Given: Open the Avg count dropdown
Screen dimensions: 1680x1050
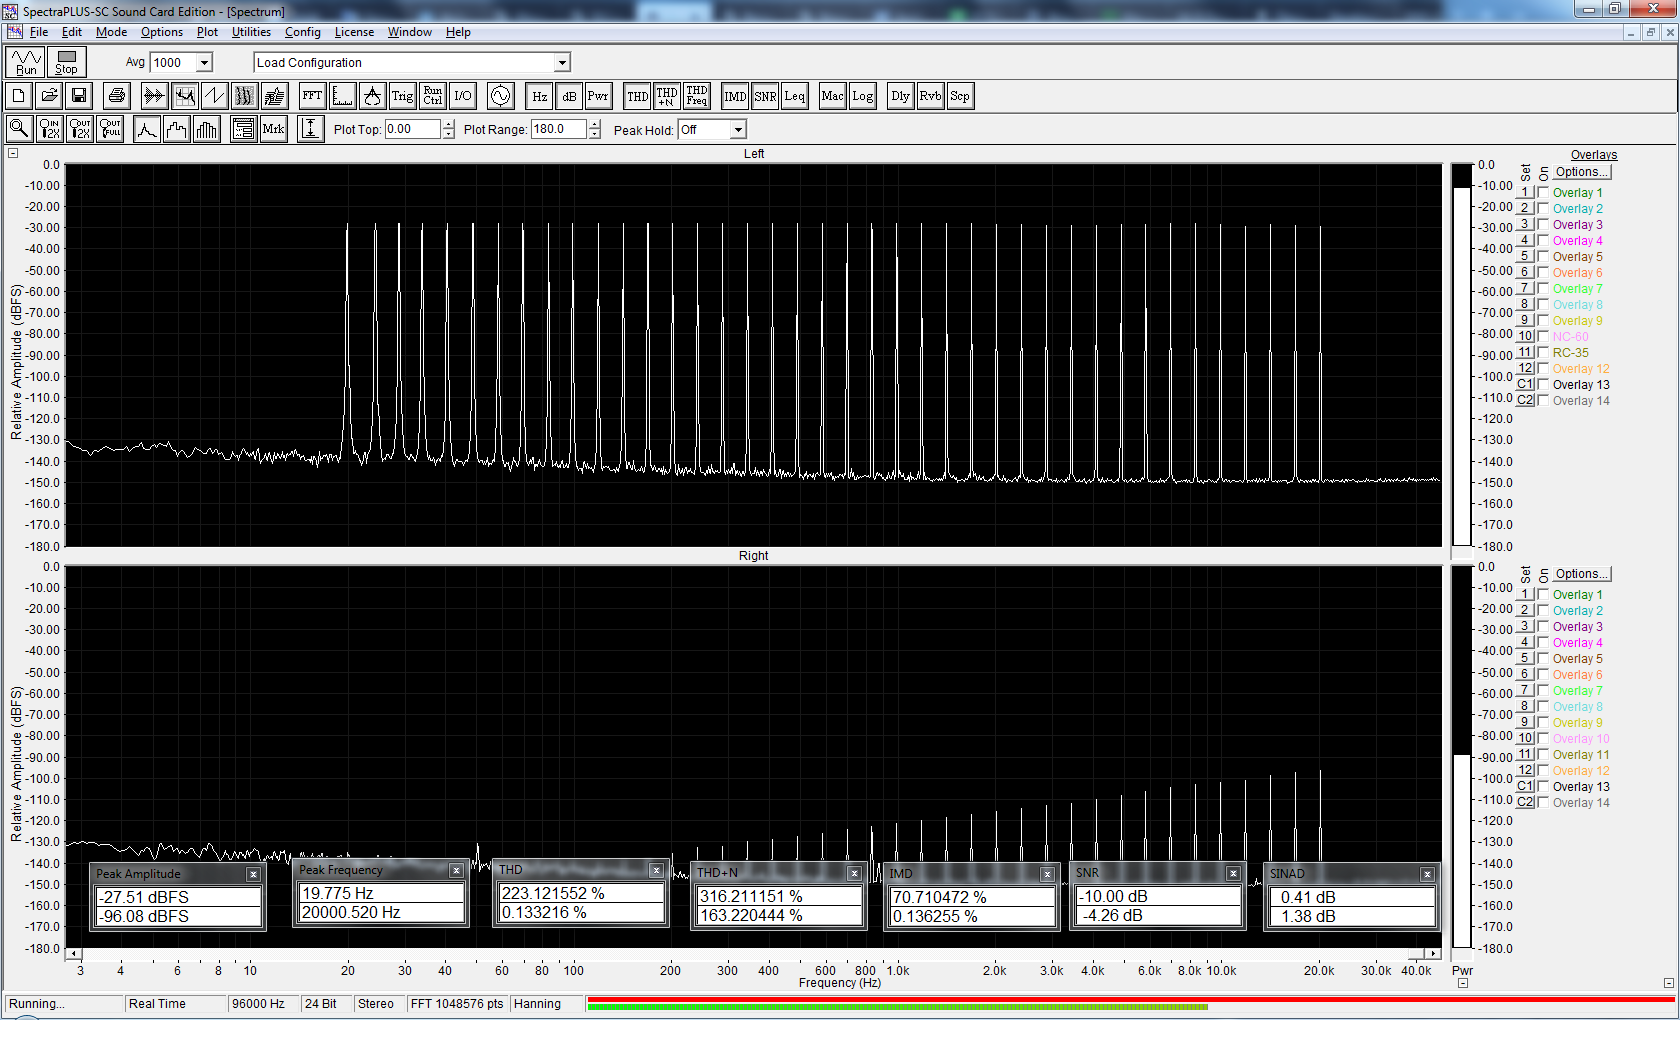Looking at the screenshot, I should click(x=204, y=62).
